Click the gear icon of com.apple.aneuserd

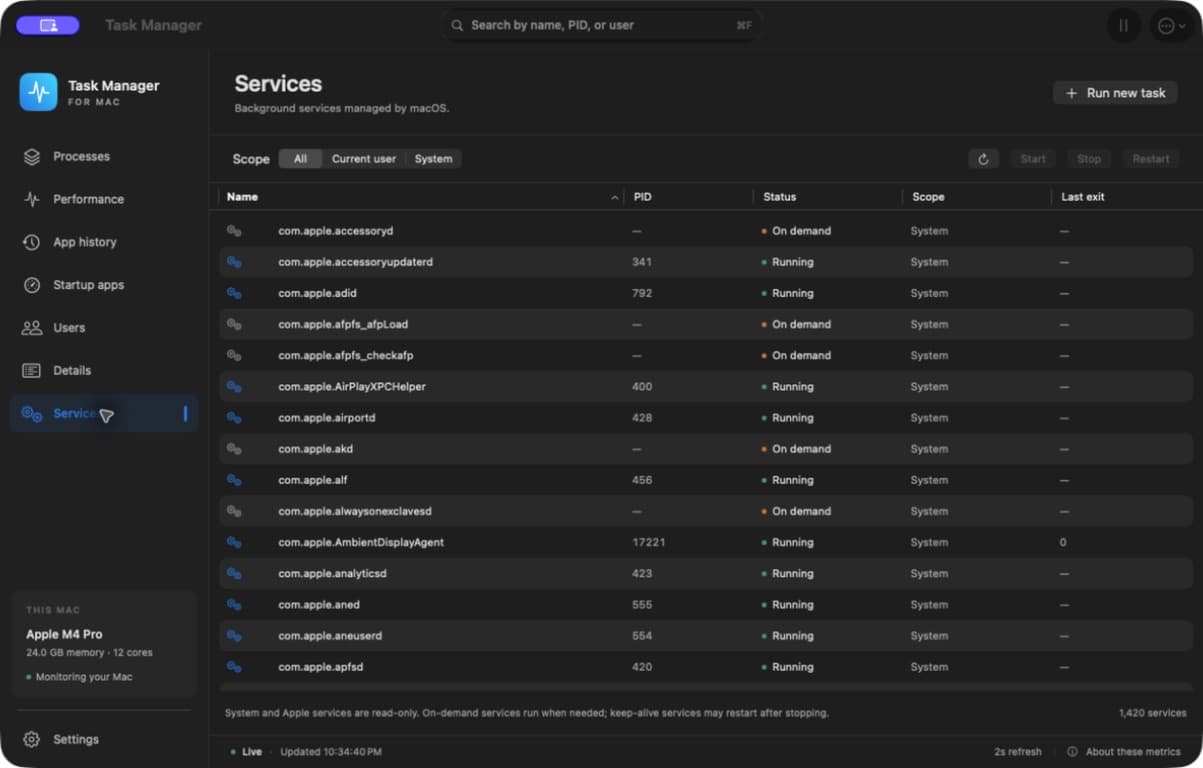click(234, 635)
